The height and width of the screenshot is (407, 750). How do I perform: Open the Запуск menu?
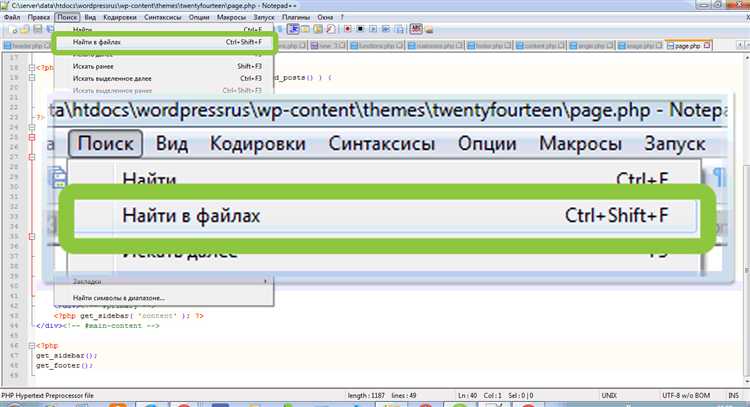coord(264,17)
